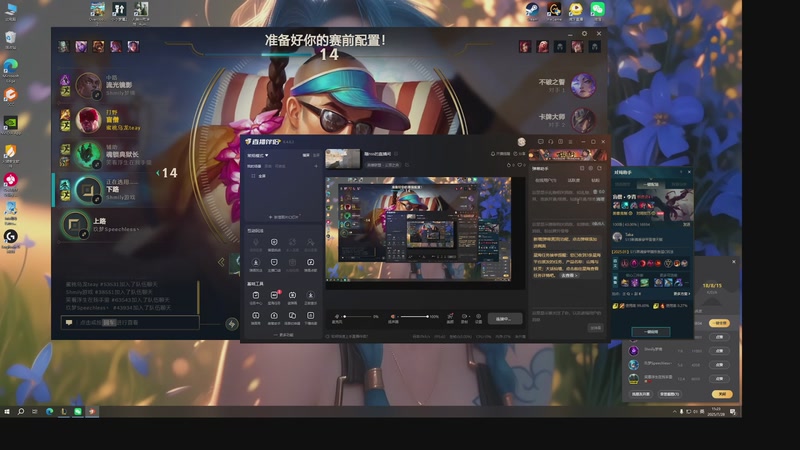Open the 录制 record icon in bottom bar
800x450 pixels.
464,318
